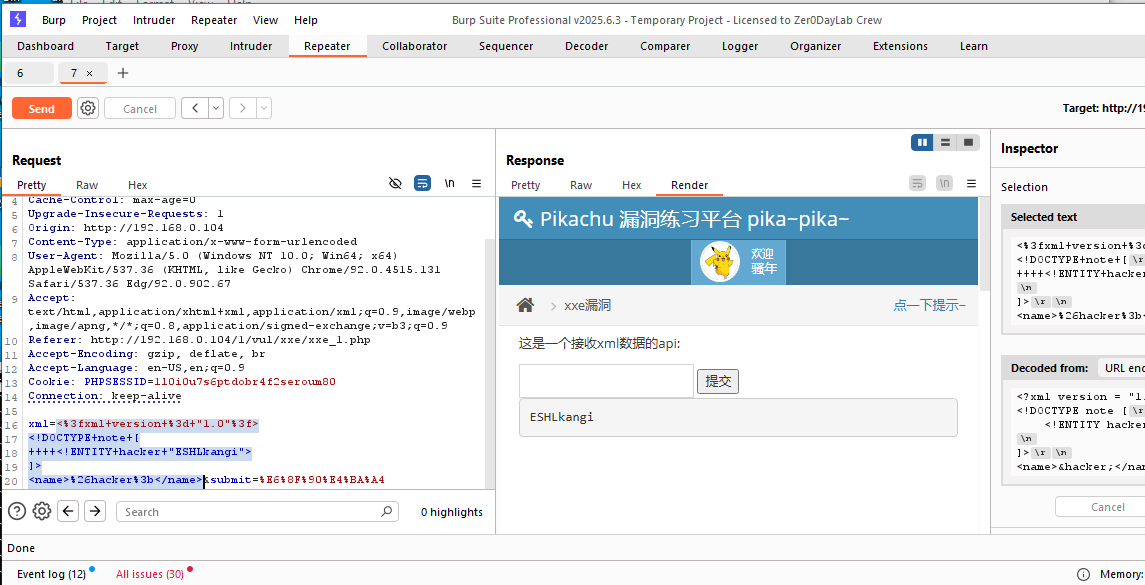Open the Project menu

coord(99,20)
